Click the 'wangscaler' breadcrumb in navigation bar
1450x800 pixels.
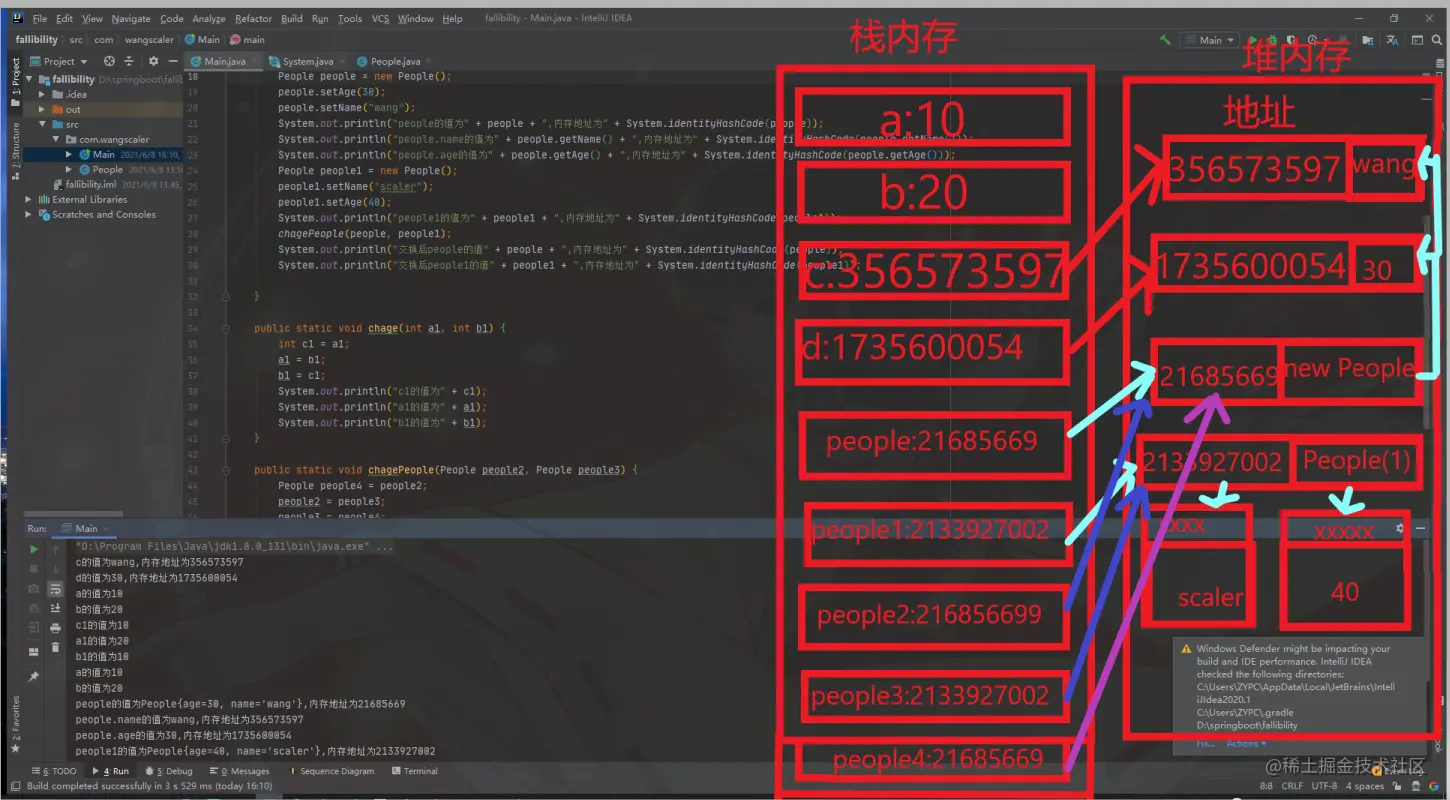coord(148,40)
